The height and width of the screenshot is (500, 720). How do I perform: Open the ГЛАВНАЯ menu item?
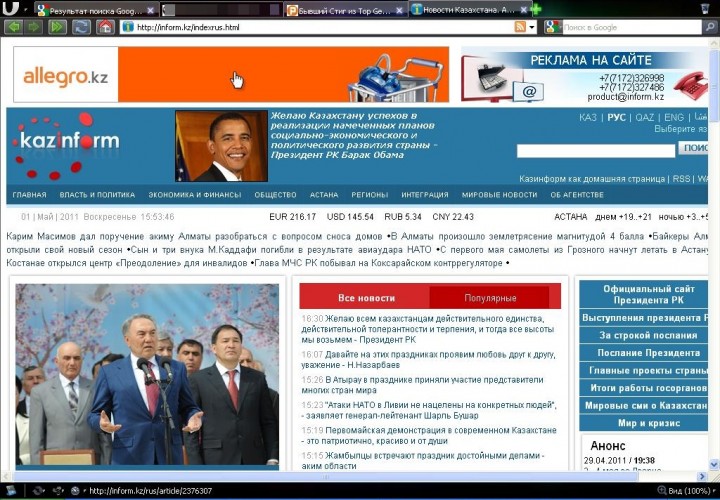tap(29, 195)
